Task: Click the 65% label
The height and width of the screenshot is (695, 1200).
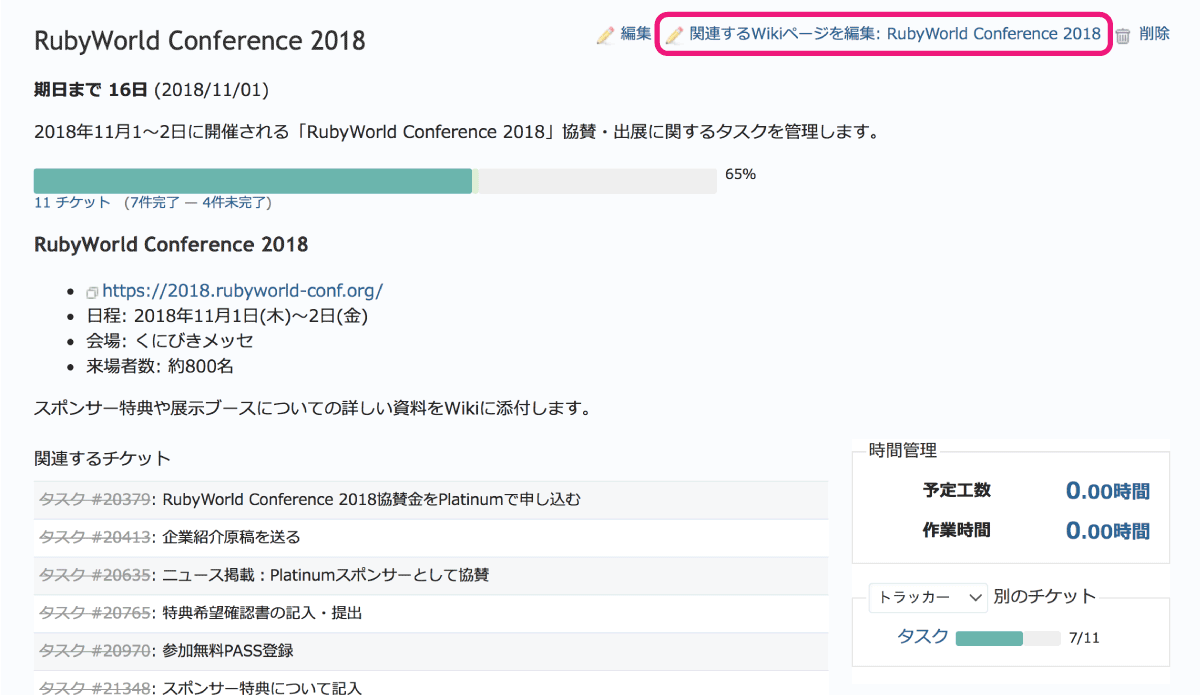Action: pyautogui.click(x=740, y=174)
